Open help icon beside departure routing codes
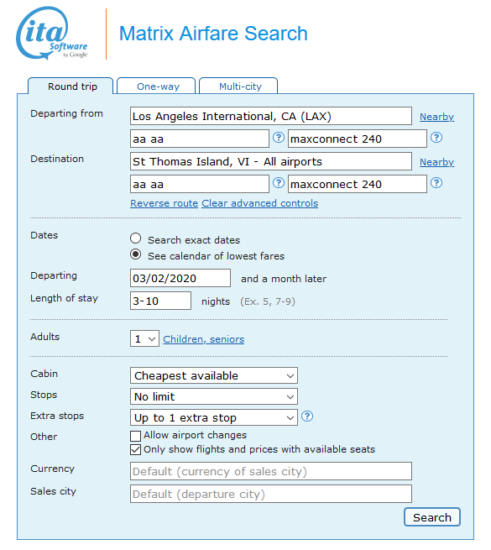 278,138
